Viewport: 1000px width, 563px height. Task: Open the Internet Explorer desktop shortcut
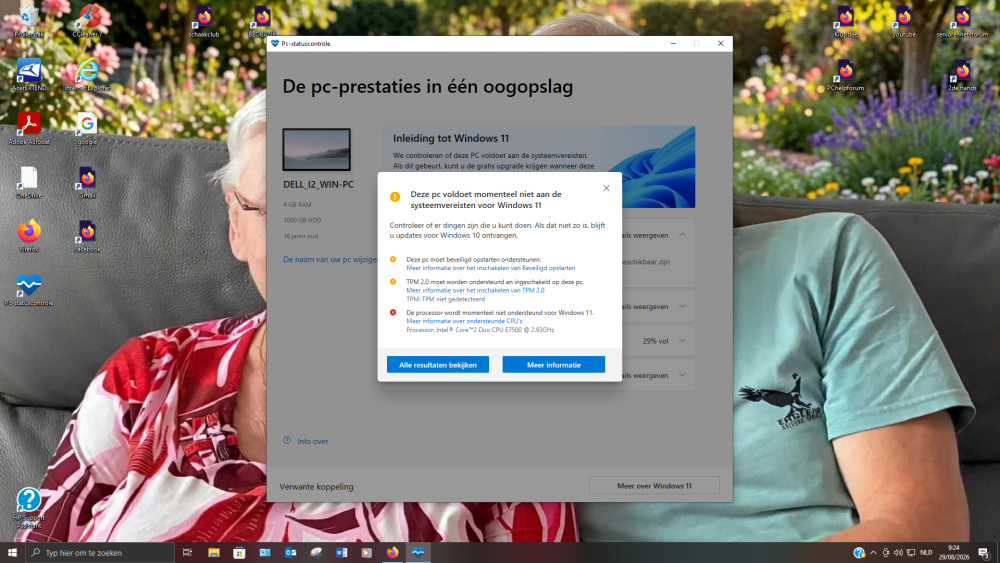(x=87, y=75)
